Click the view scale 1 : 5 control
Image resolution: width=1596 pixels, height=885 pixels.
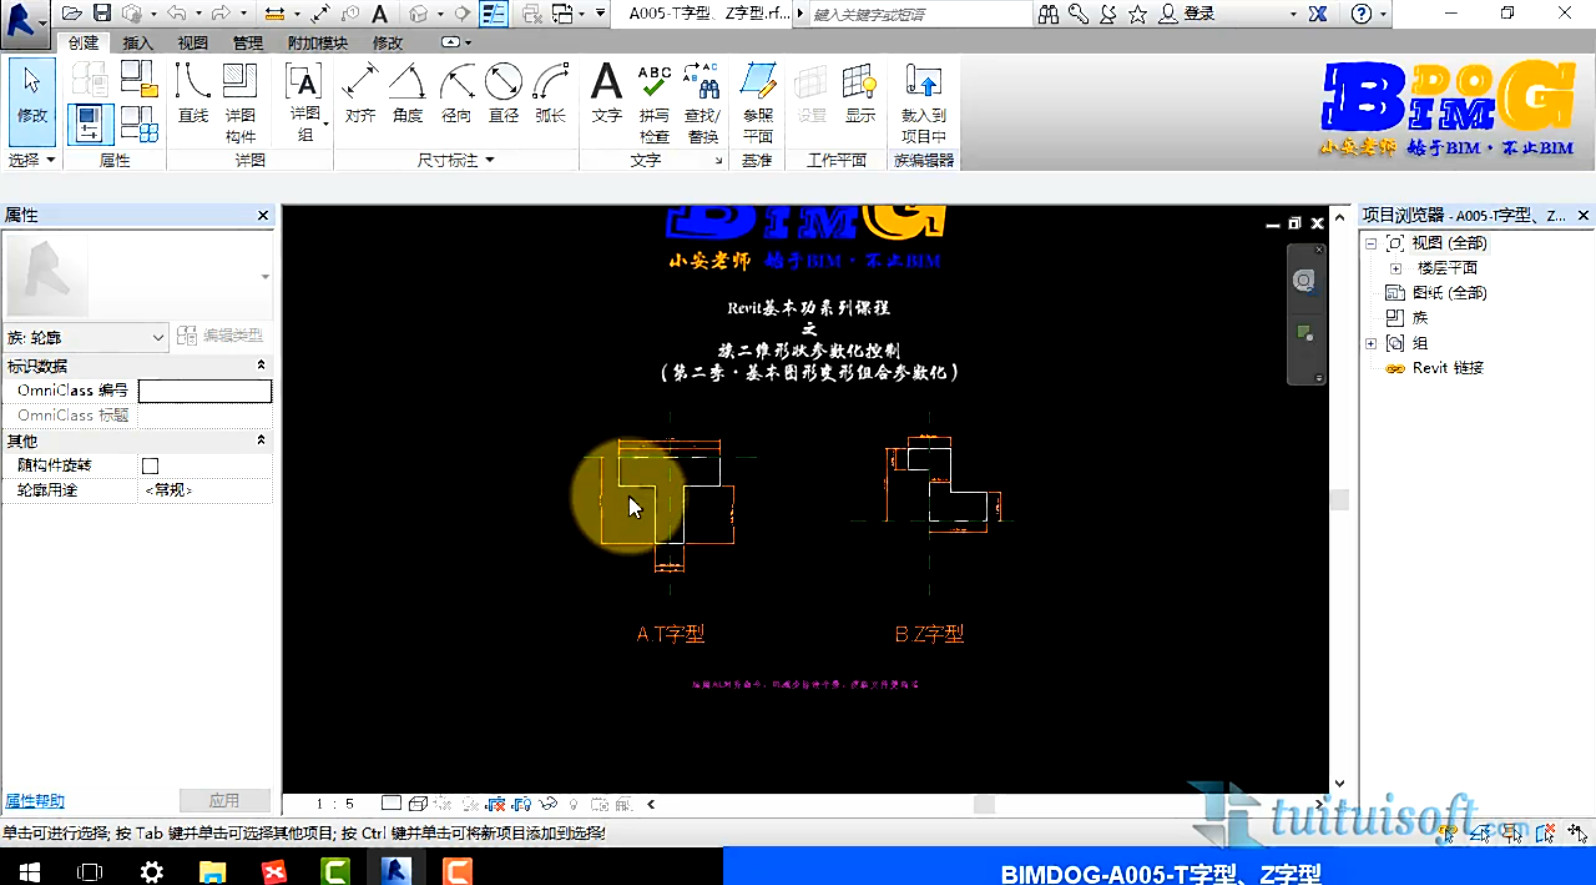point(335,804)
